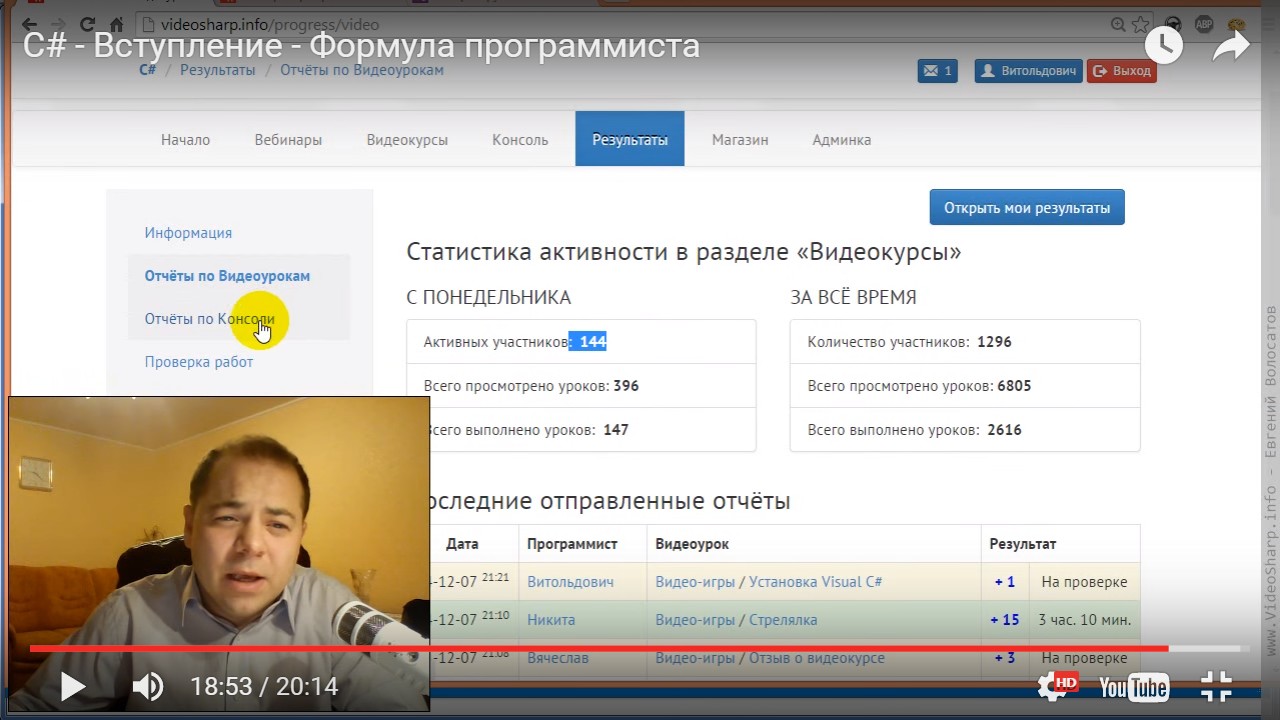Image resolution: width=1280 pixels, height=720 pixels.
Task: Share the video via arrow icon
Action: click(x=1231, y=45)
